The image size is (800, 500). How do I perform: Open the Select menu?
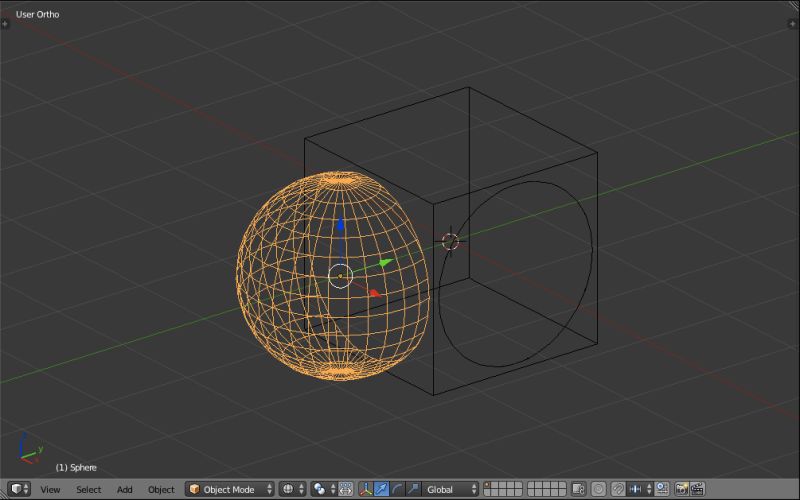tap(88, 489)
